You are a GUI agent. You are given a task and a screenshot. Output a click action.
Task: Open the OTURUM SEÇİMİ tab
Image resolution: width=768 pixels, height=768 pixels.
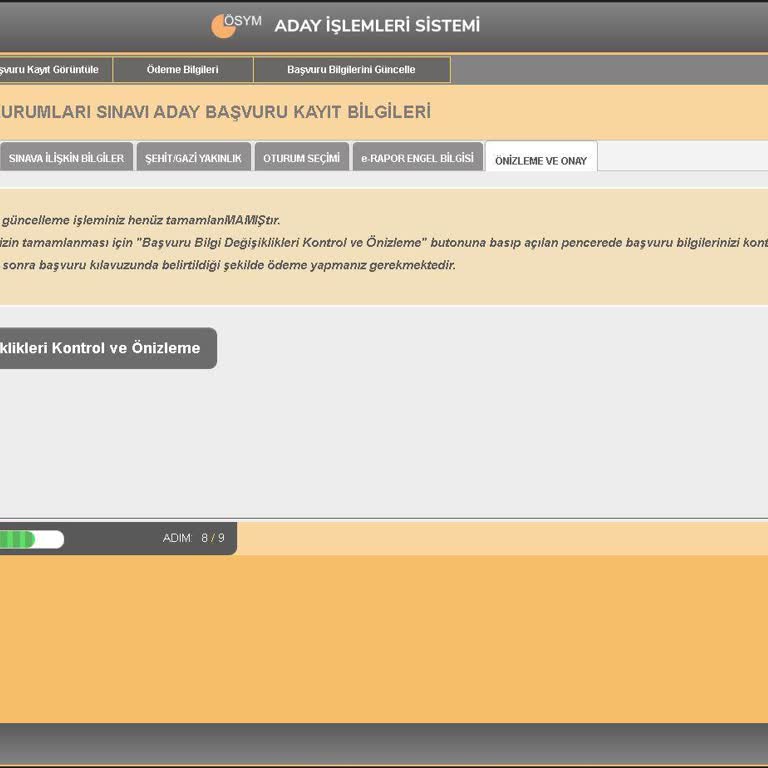[301, 158]
